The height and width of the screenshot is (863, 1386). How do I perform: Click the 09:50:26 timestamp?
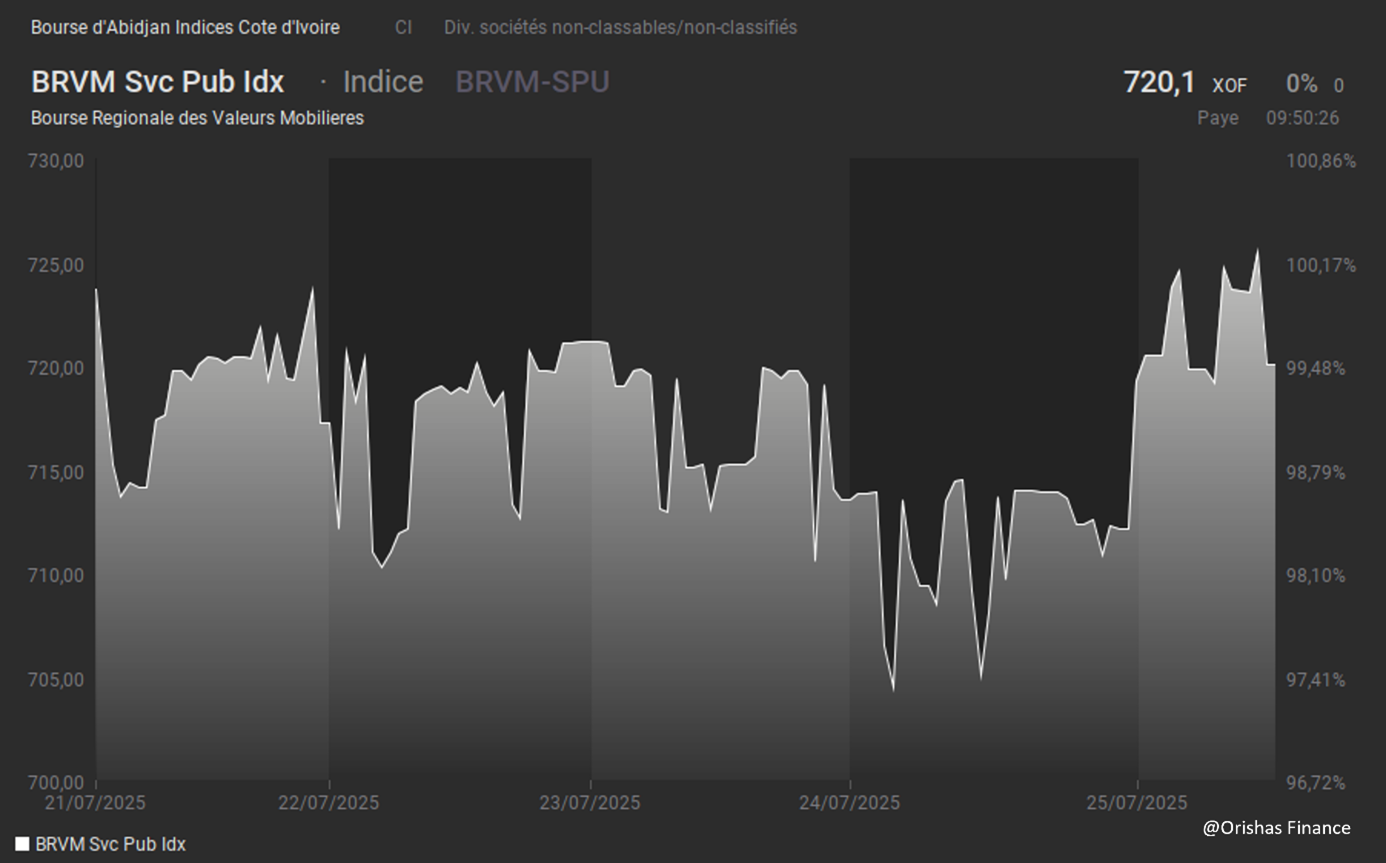[x=1303, y=118]
